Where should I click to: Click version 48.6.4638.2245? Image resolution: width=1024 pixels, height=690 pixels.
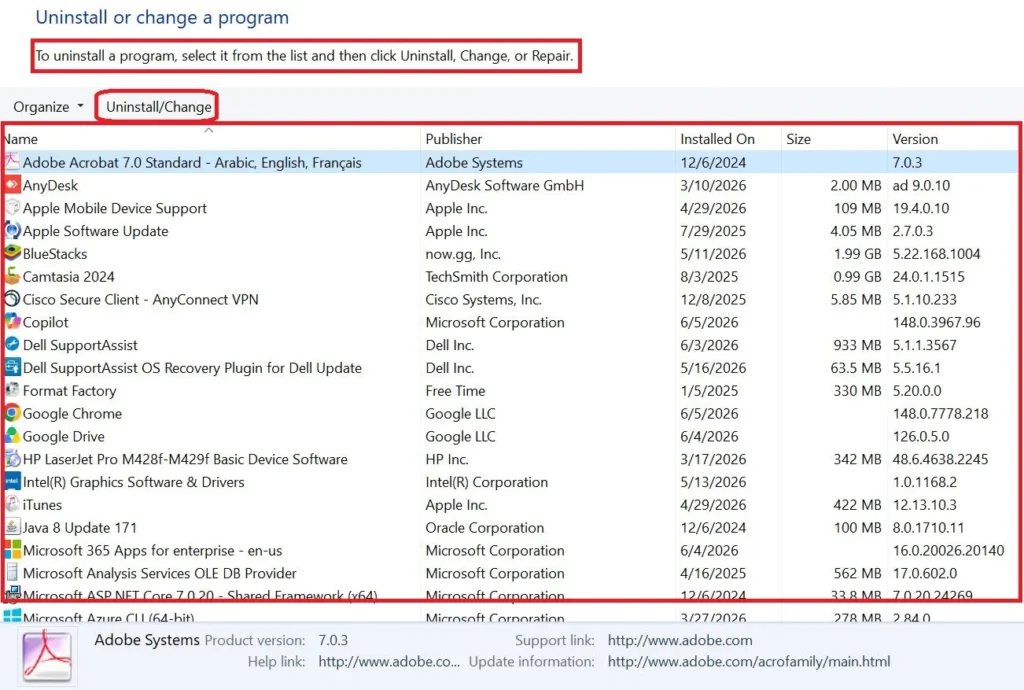point(940,460)
